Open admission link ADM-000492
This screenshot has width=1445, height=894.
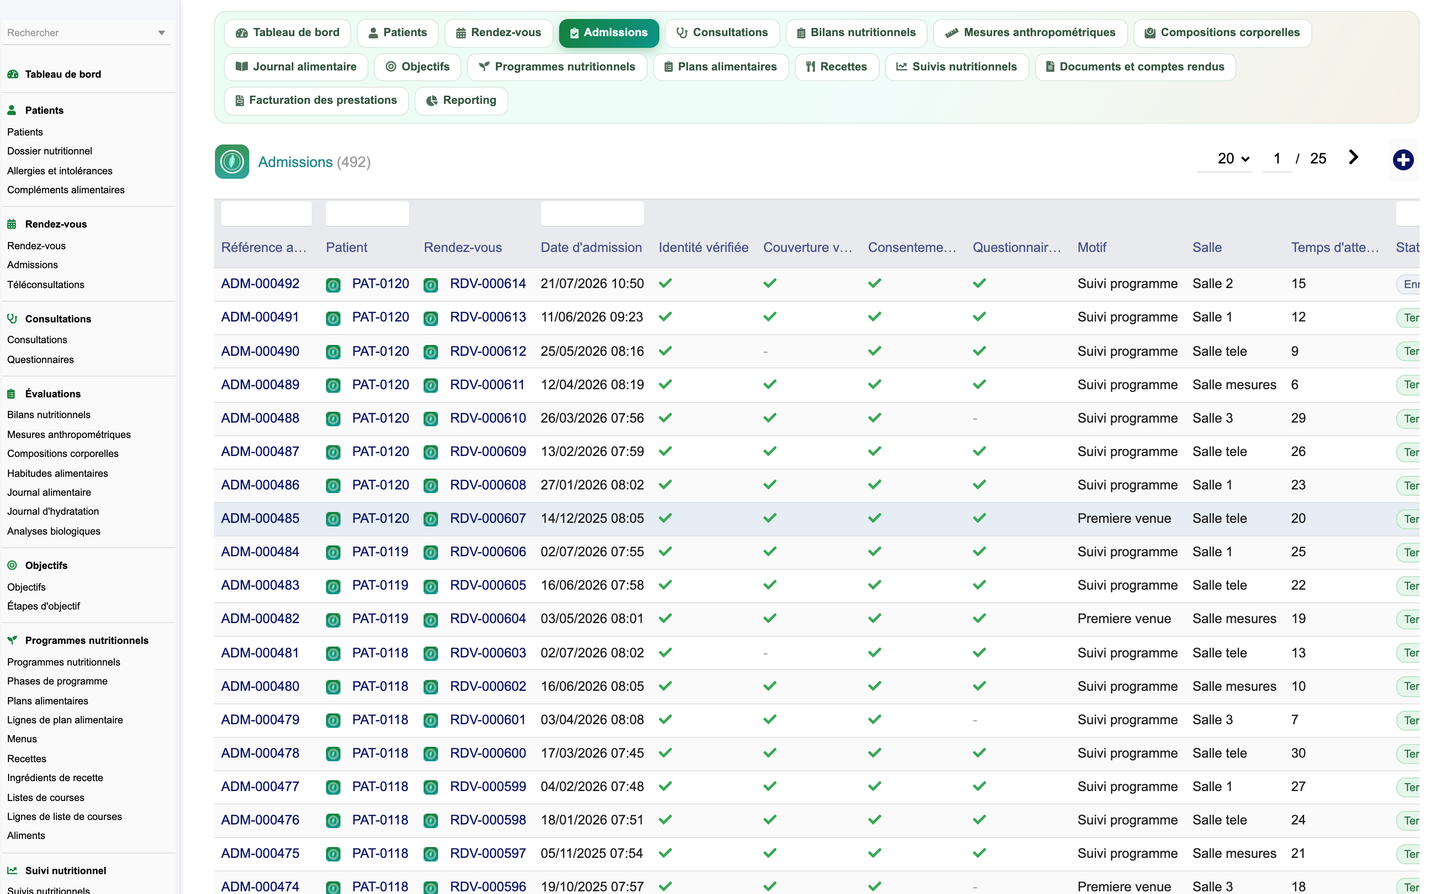260,284
